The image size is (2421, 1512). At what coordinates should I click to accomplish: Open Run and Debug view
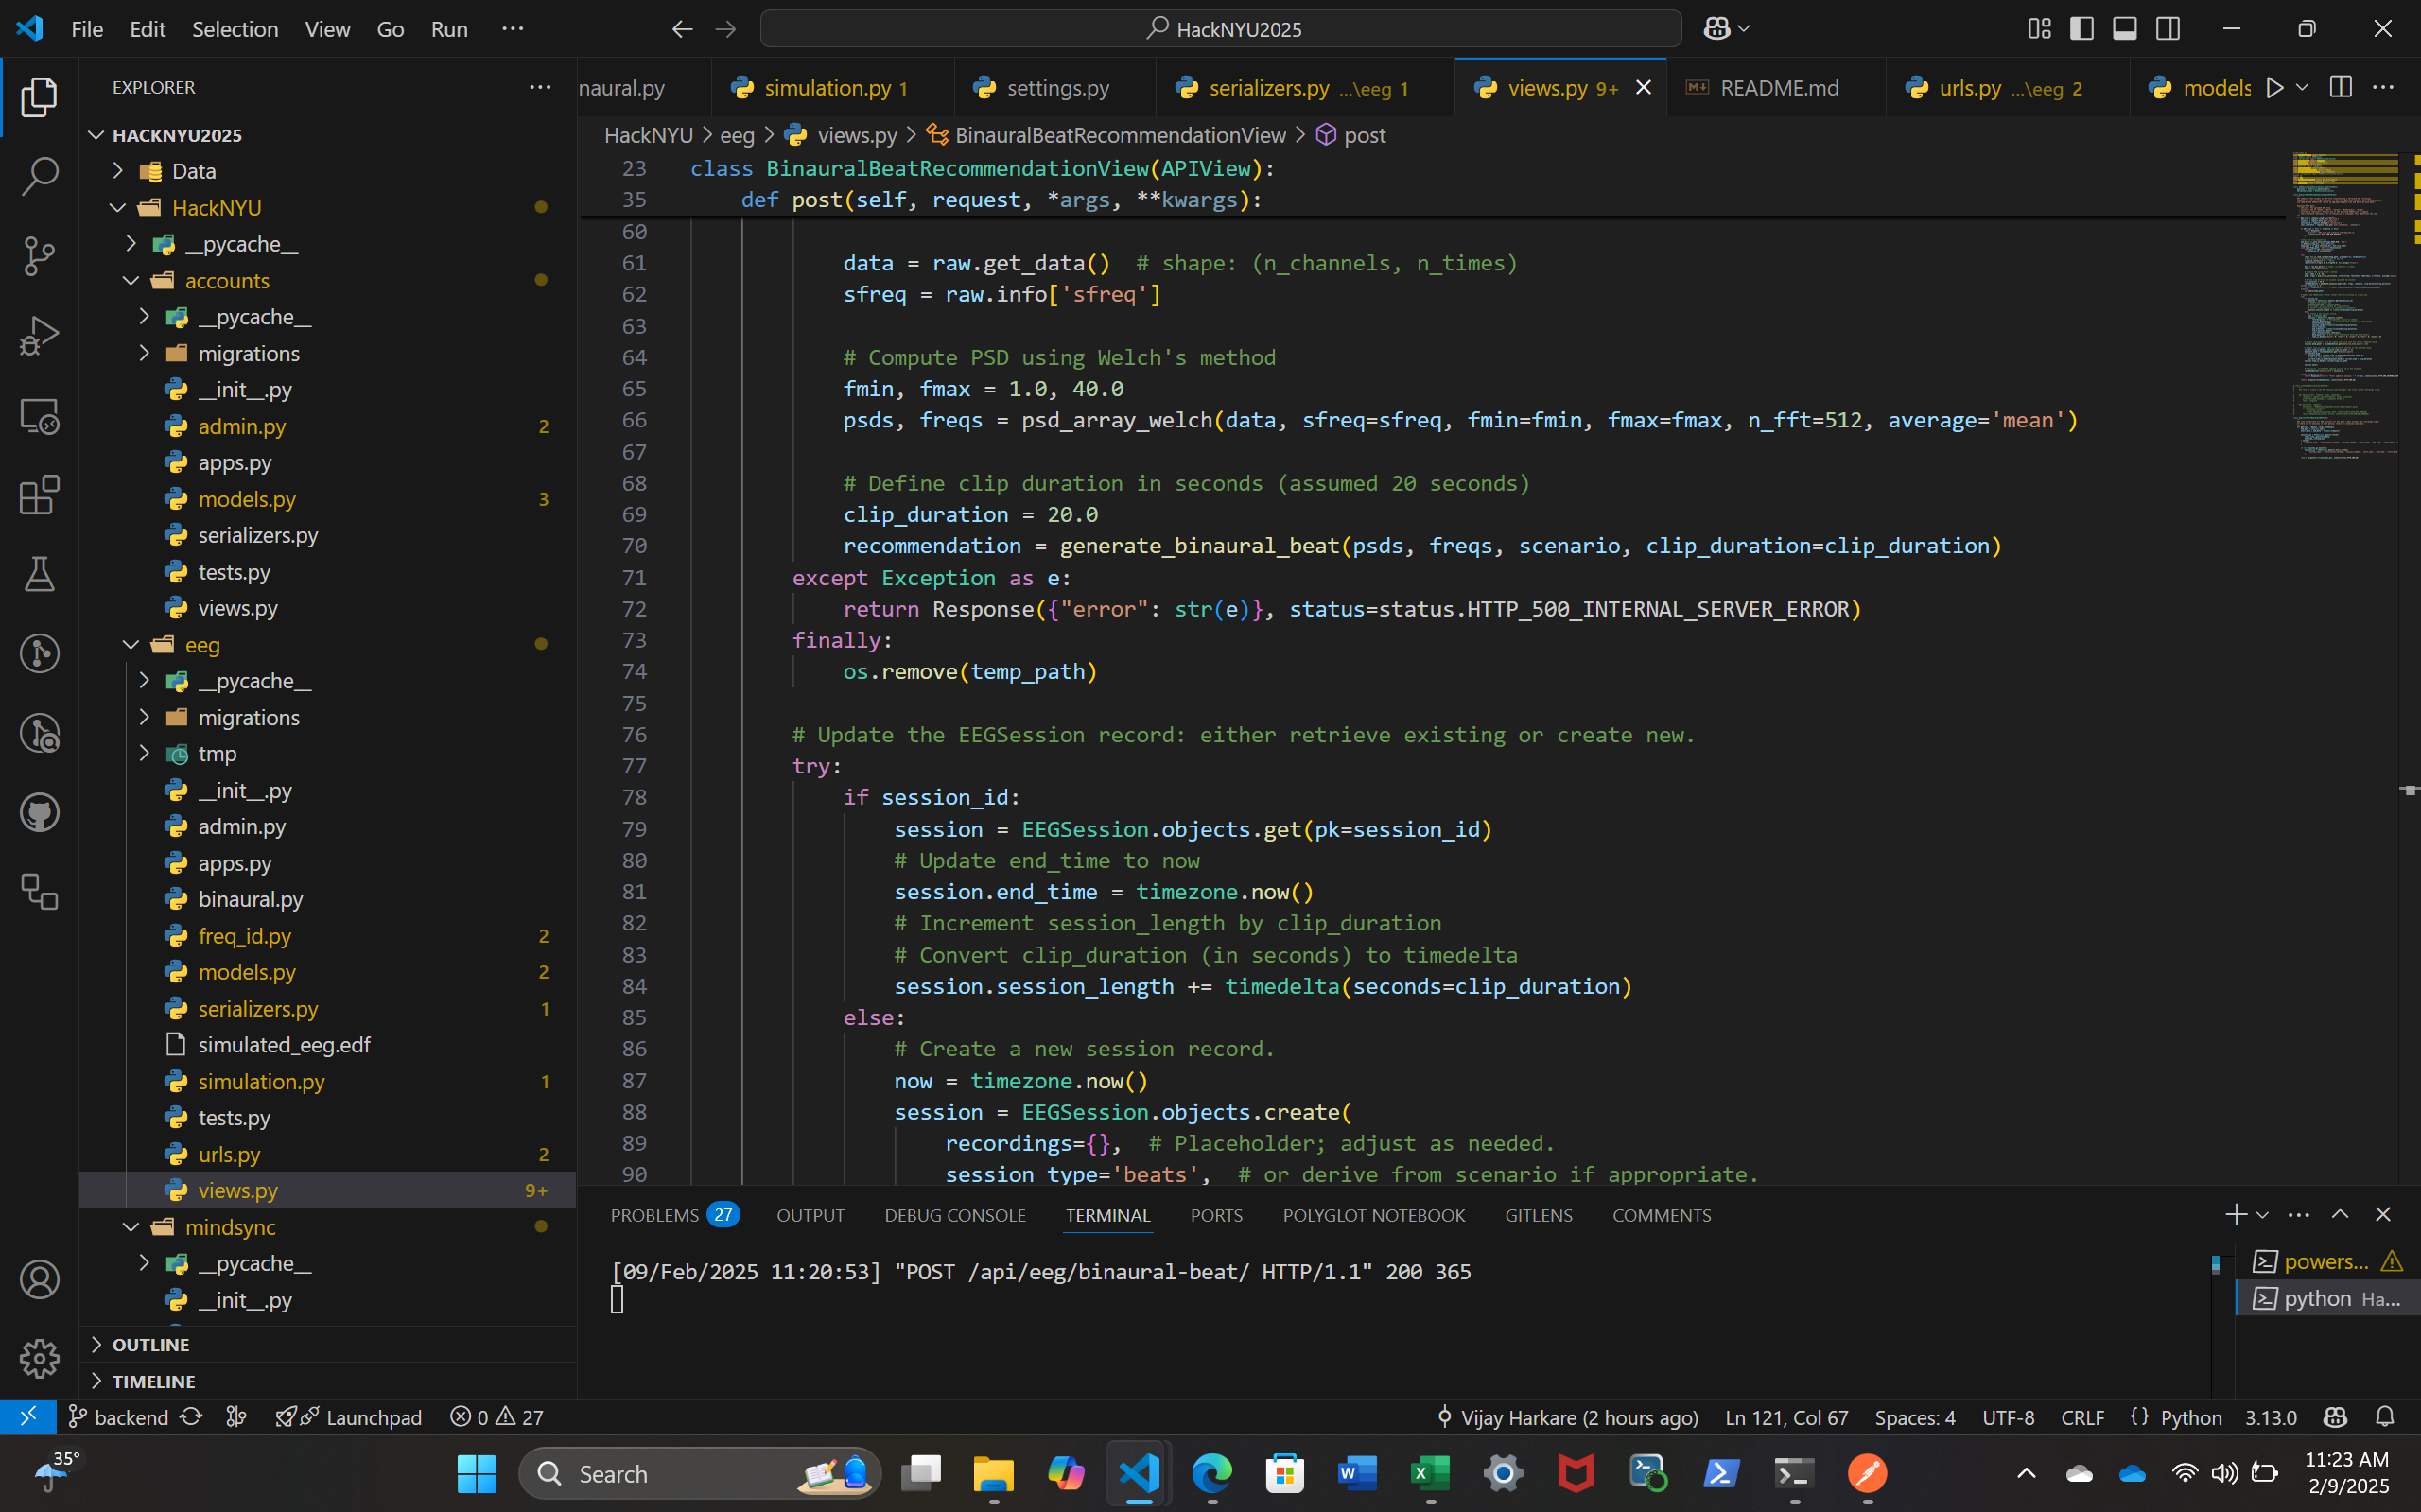(x=39, y=336)
